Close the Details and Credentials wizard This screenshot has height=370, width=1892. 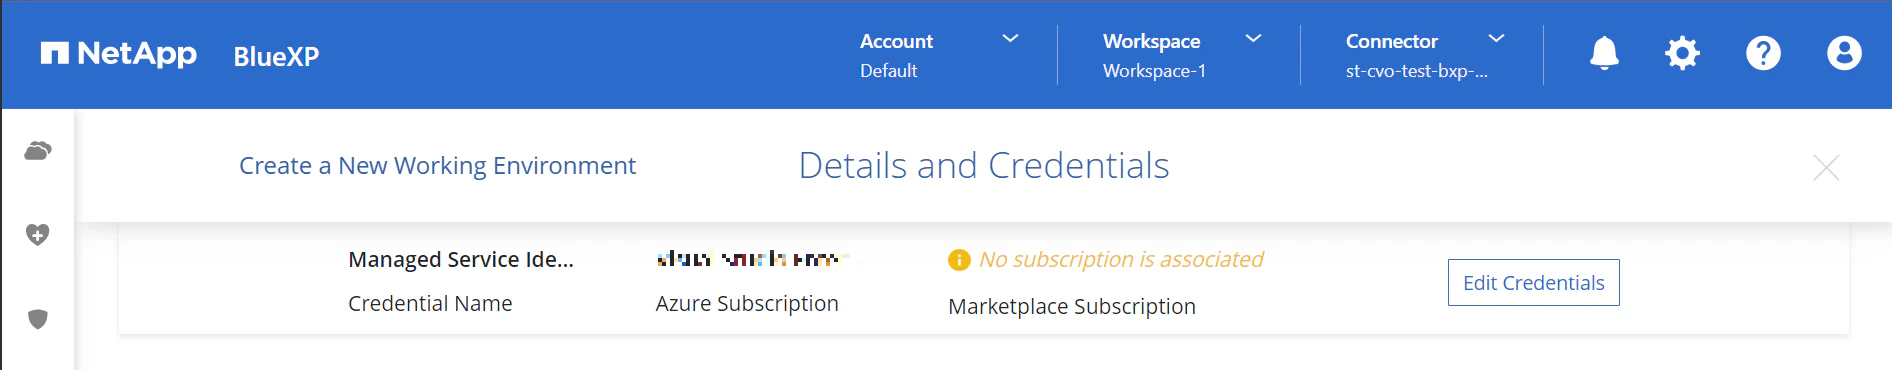pyautogui.click(x=1826, y=167)
